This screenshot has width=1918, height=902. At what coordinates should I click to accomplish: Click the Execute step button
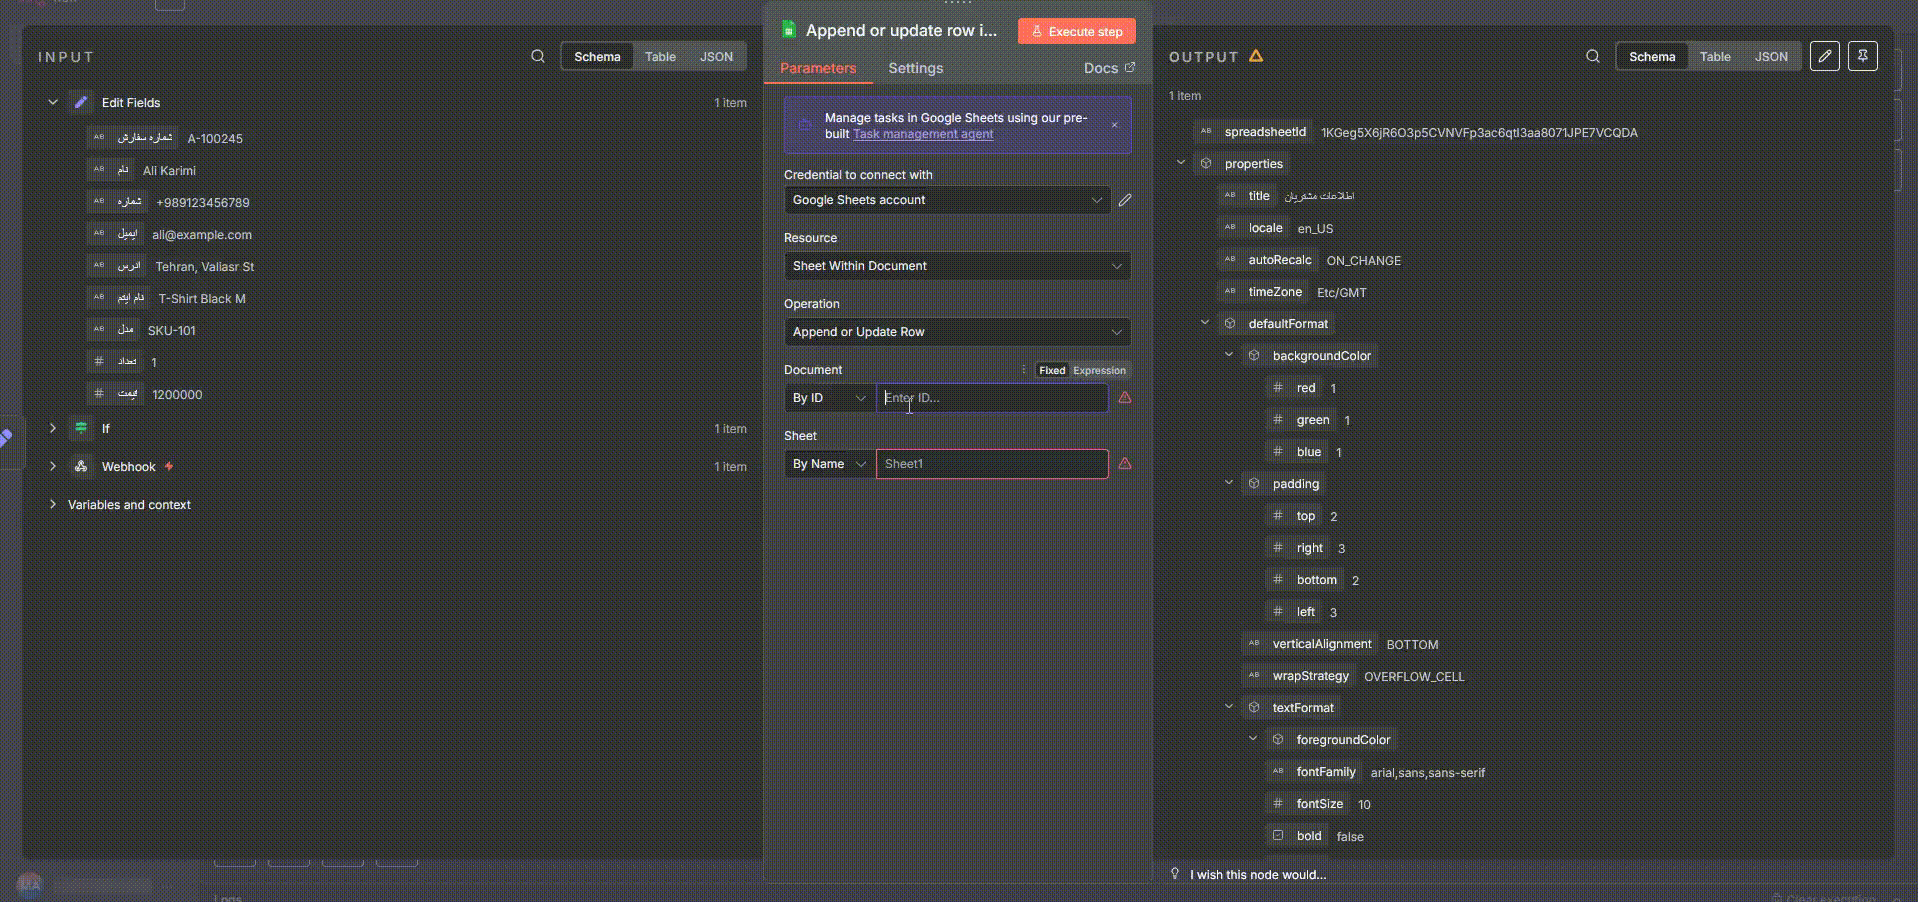coord(1077,32)
